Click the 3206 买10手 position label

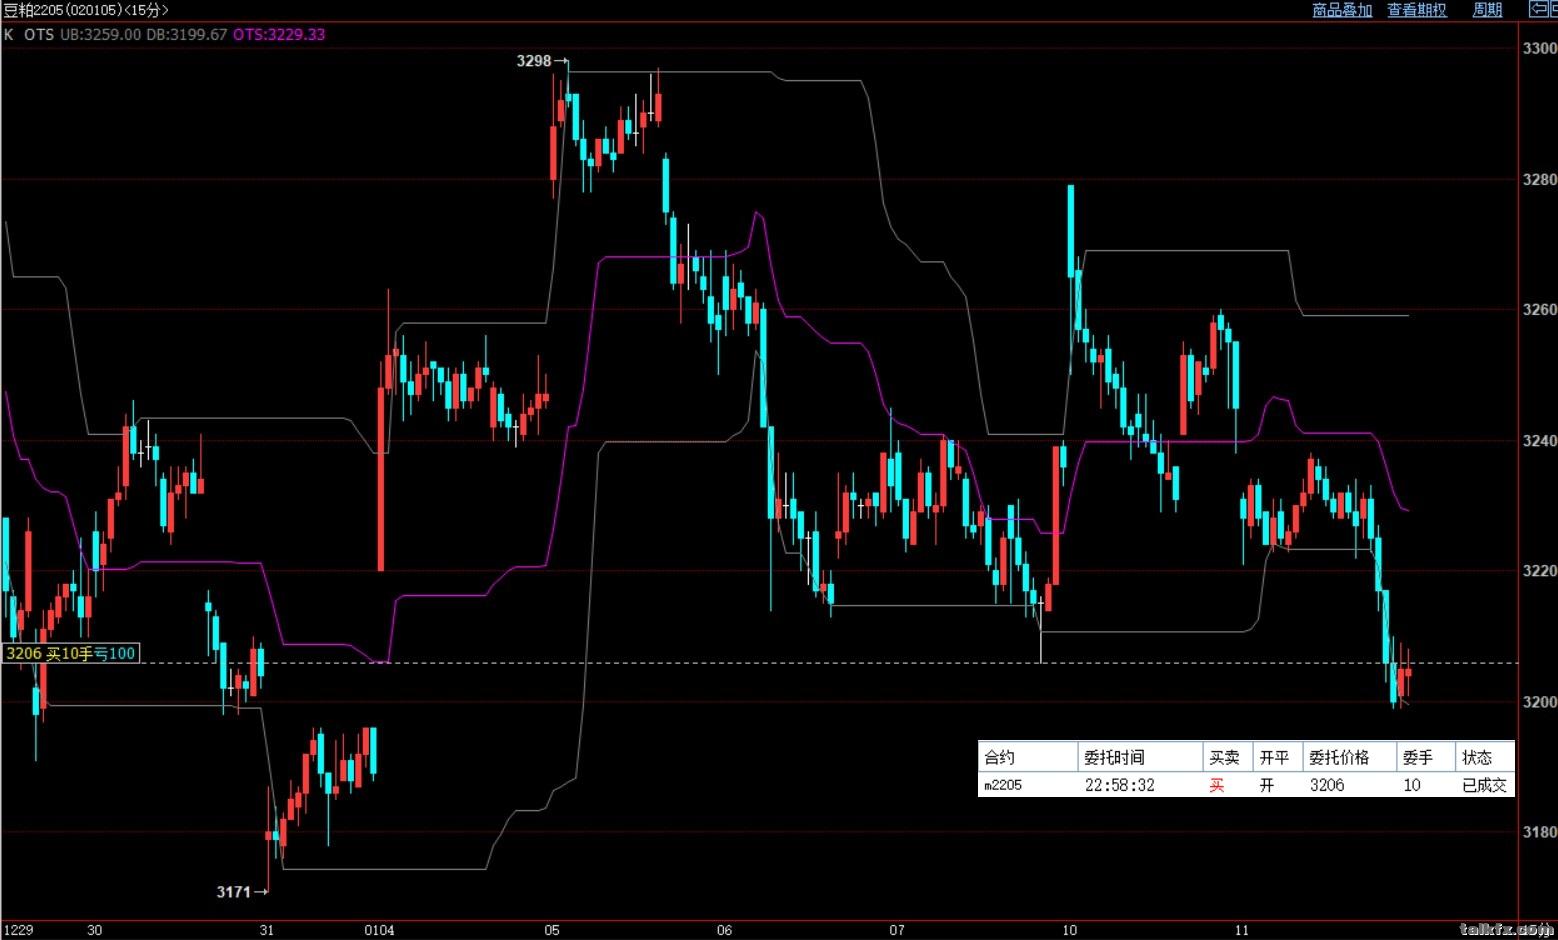point(70,654)
